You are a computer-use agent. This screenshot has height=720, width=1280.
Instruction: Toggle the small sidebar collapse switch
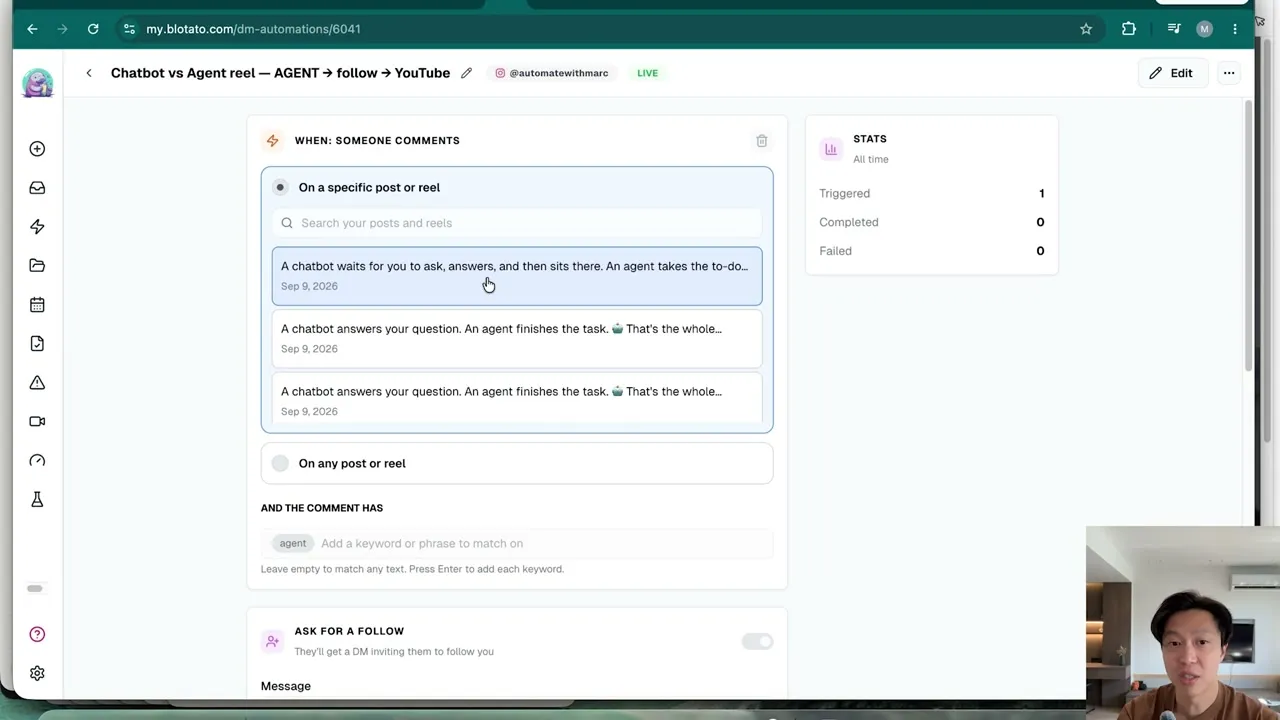pos(35,588)
